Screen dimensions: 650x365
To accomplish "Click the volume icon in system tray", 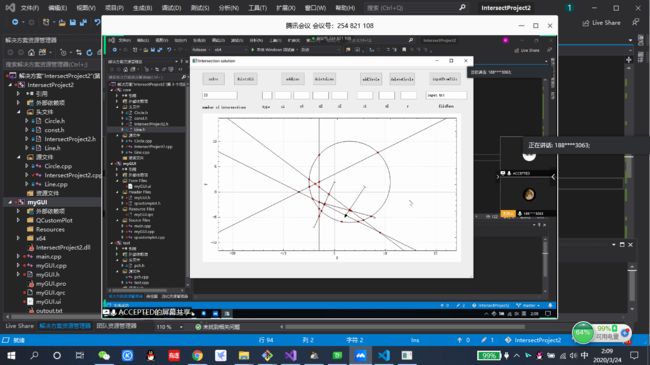I will 573,355.
